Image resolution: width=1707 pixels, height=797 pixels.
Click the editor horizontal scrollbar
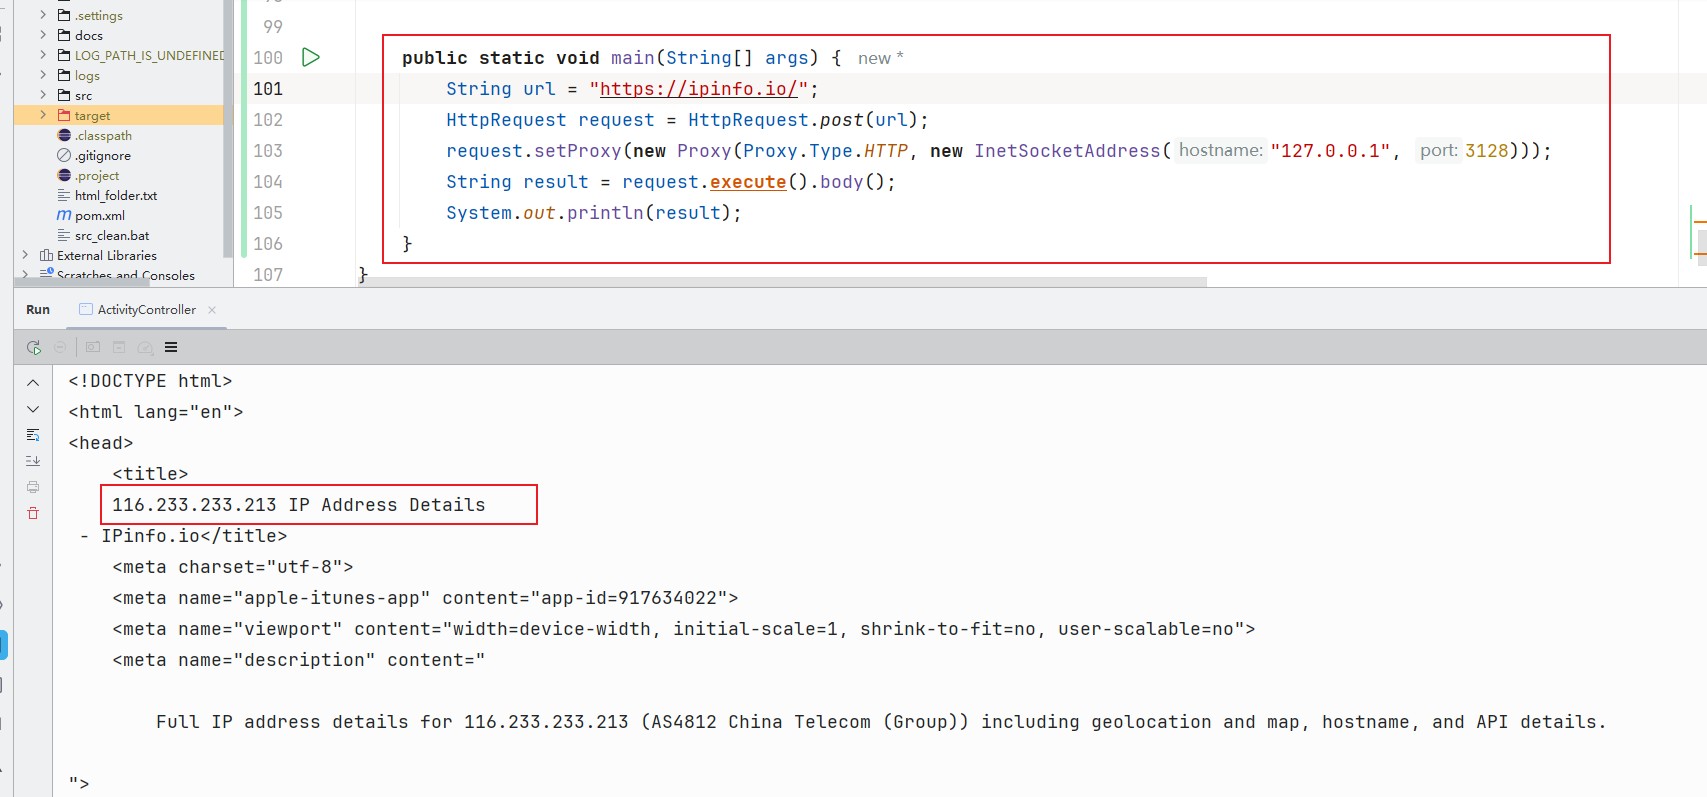(780, 282)
